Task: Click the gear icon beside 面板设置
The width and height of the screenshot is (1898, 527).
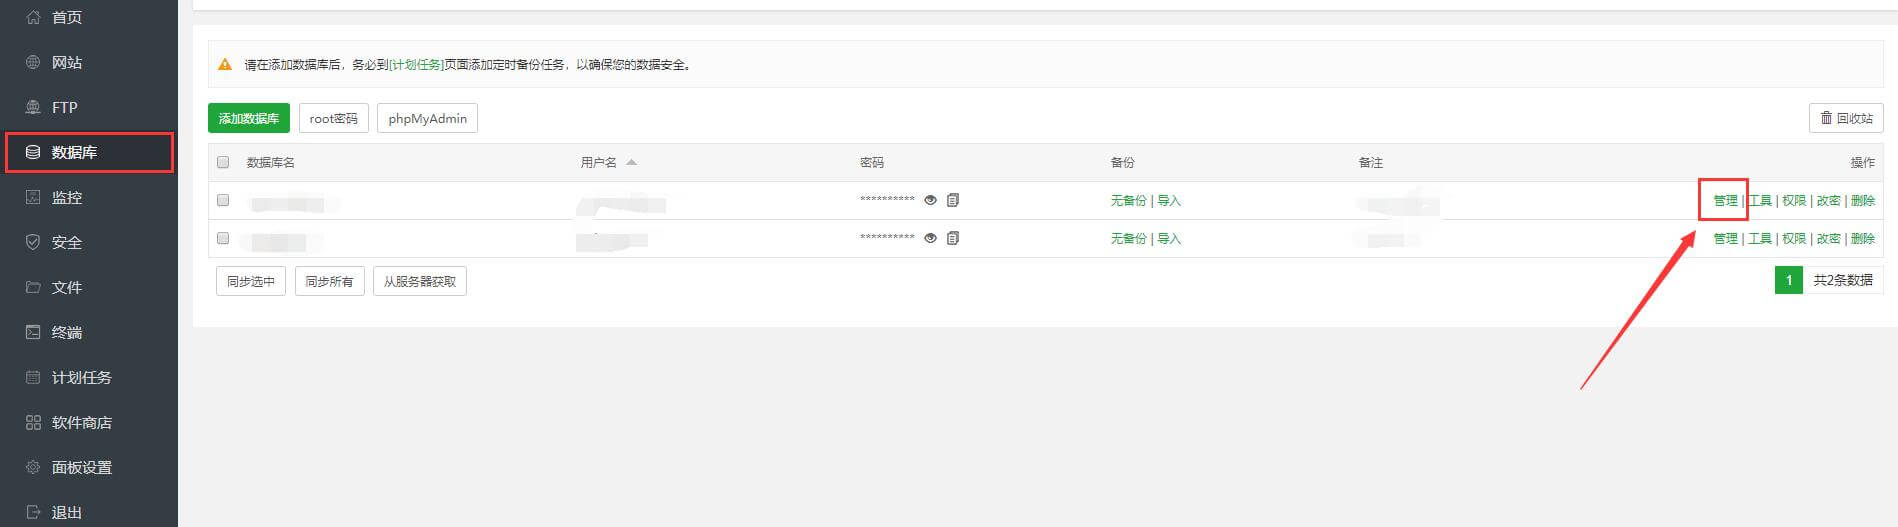Action: point(33,467)
